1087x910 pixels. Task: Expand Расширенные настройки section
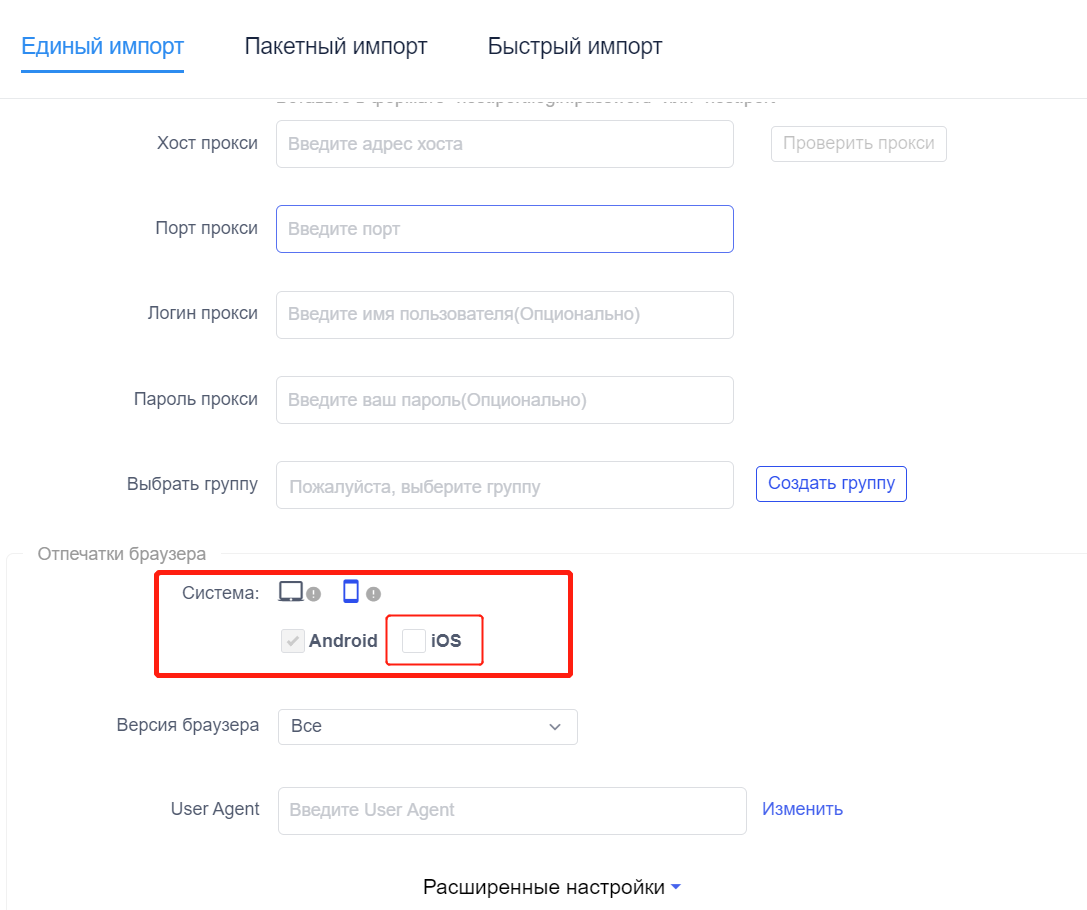click(x=552, y=887)
